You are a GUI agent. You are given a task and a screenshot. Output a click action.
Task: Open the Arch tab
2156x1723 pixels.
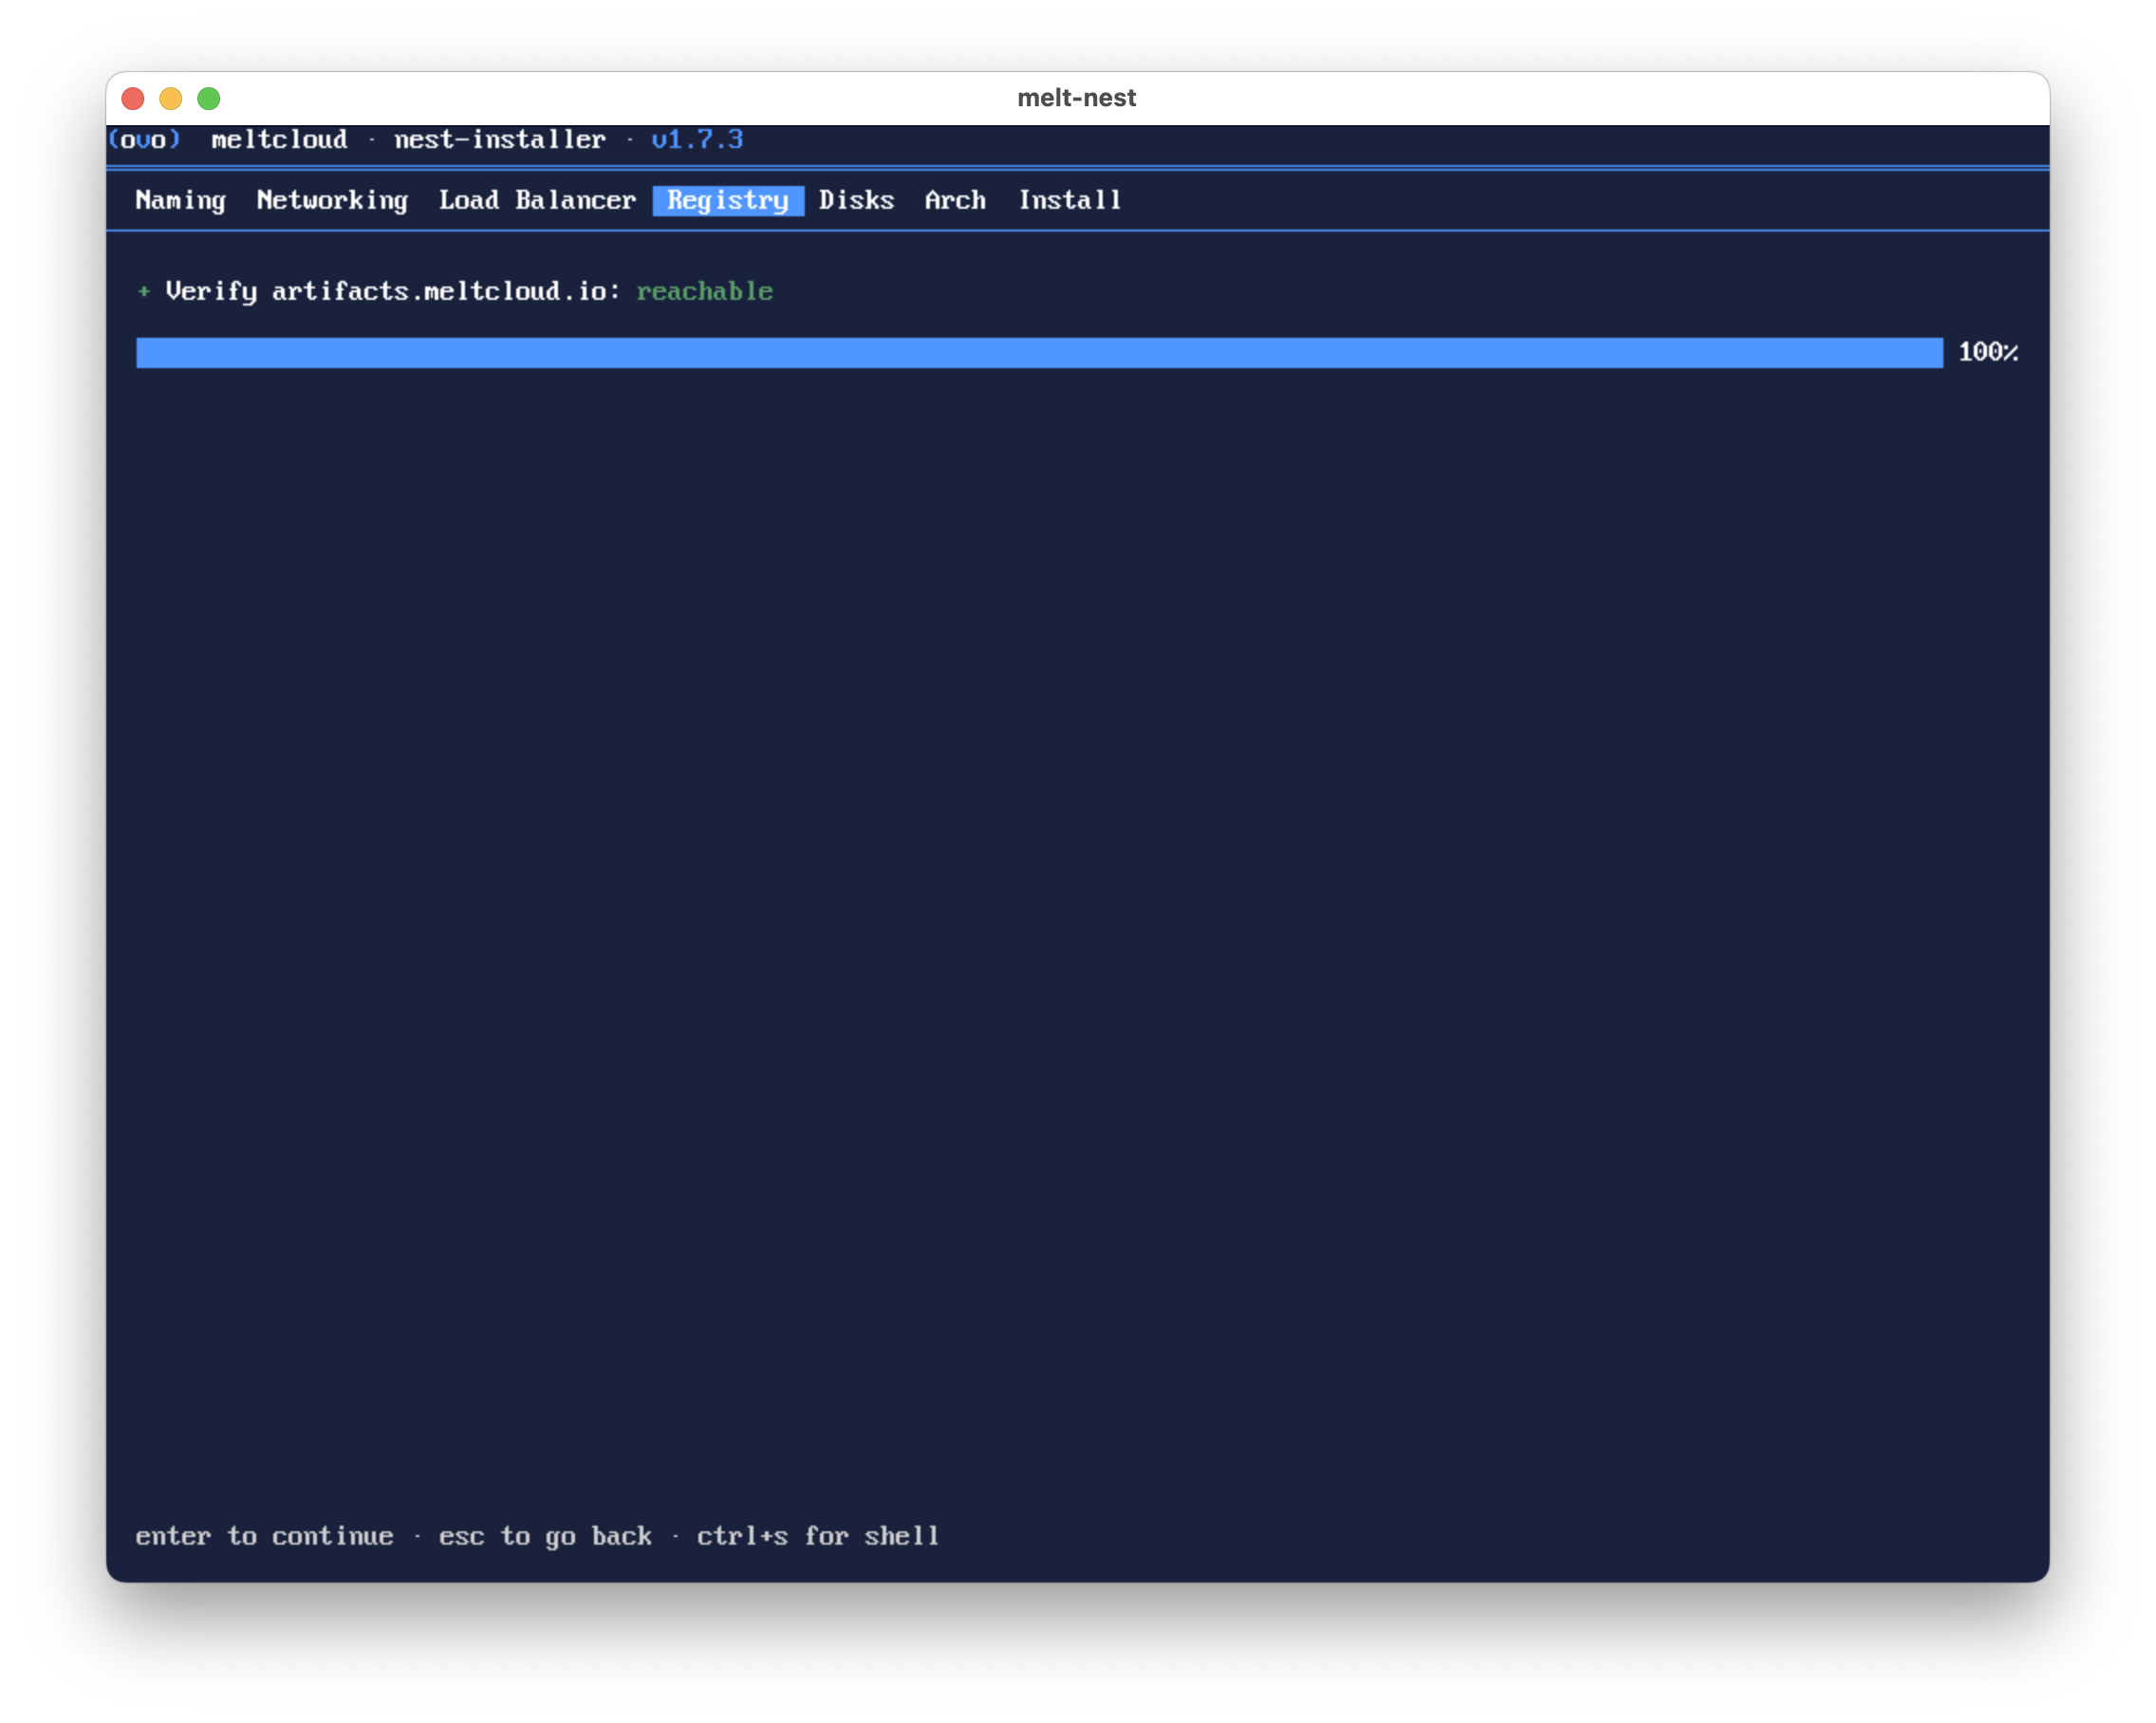(955, 201)
